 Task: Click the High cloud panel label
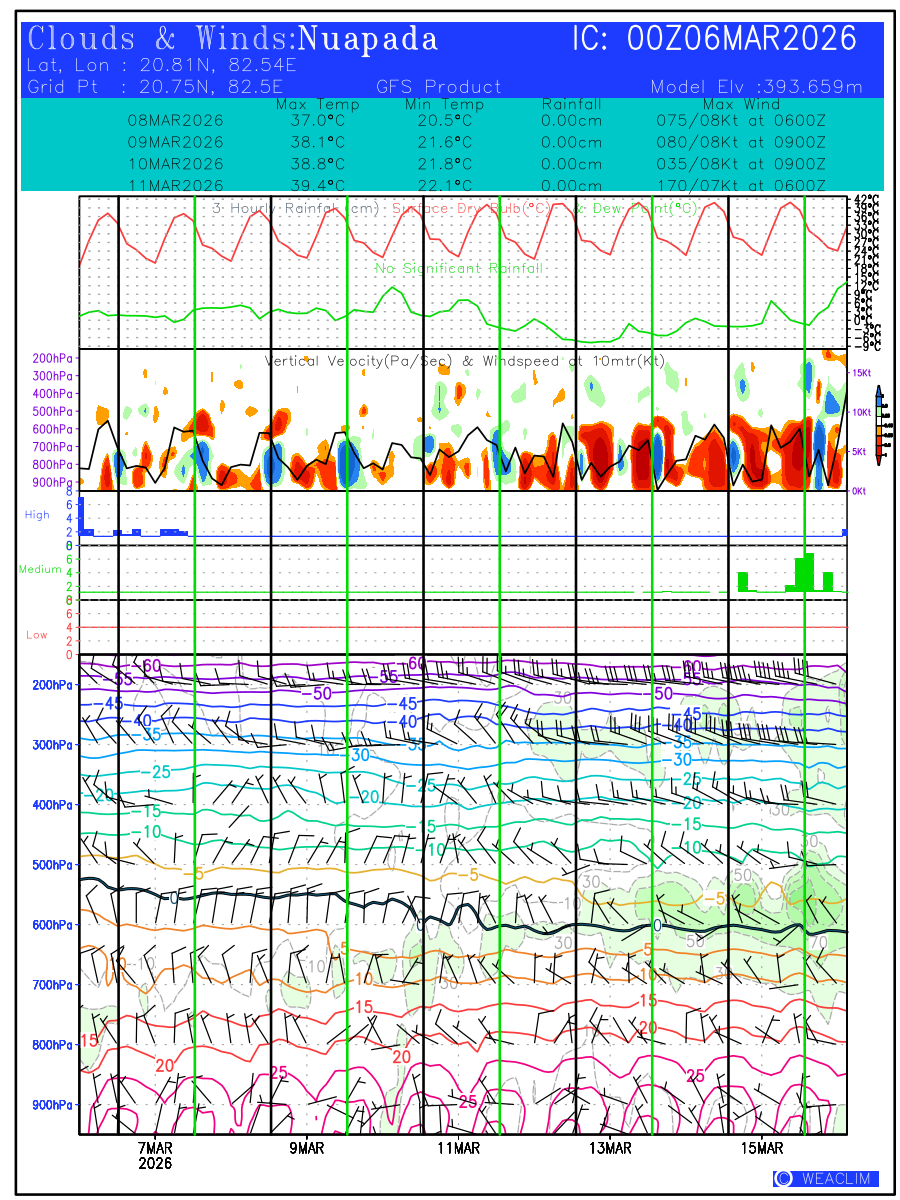(37, 514)
